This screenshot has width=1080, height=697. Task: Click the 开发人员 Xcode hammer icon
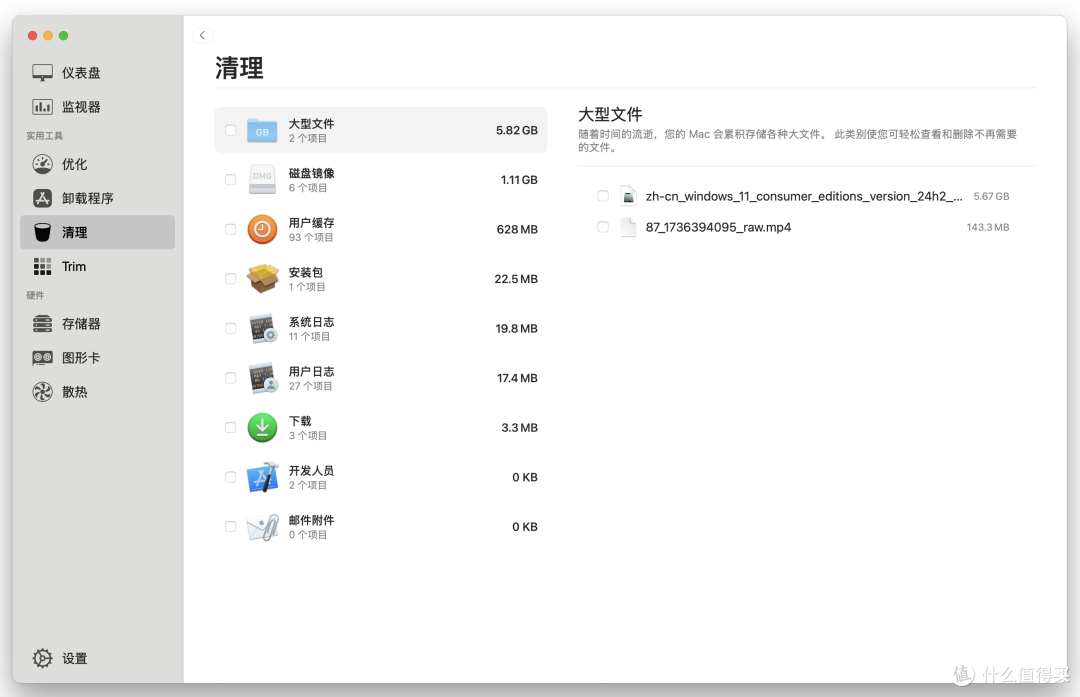point(262,477)
